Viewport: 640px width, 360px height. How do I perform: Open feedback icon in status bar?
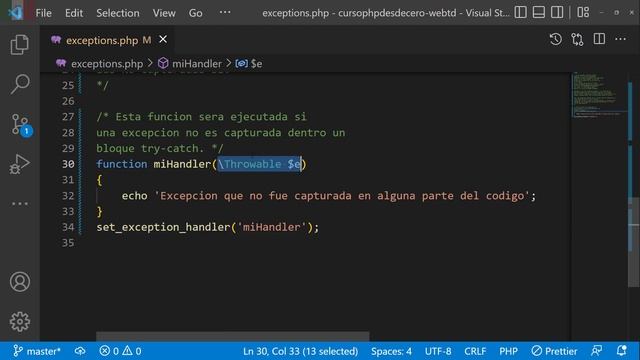click(x=597, y=351)
